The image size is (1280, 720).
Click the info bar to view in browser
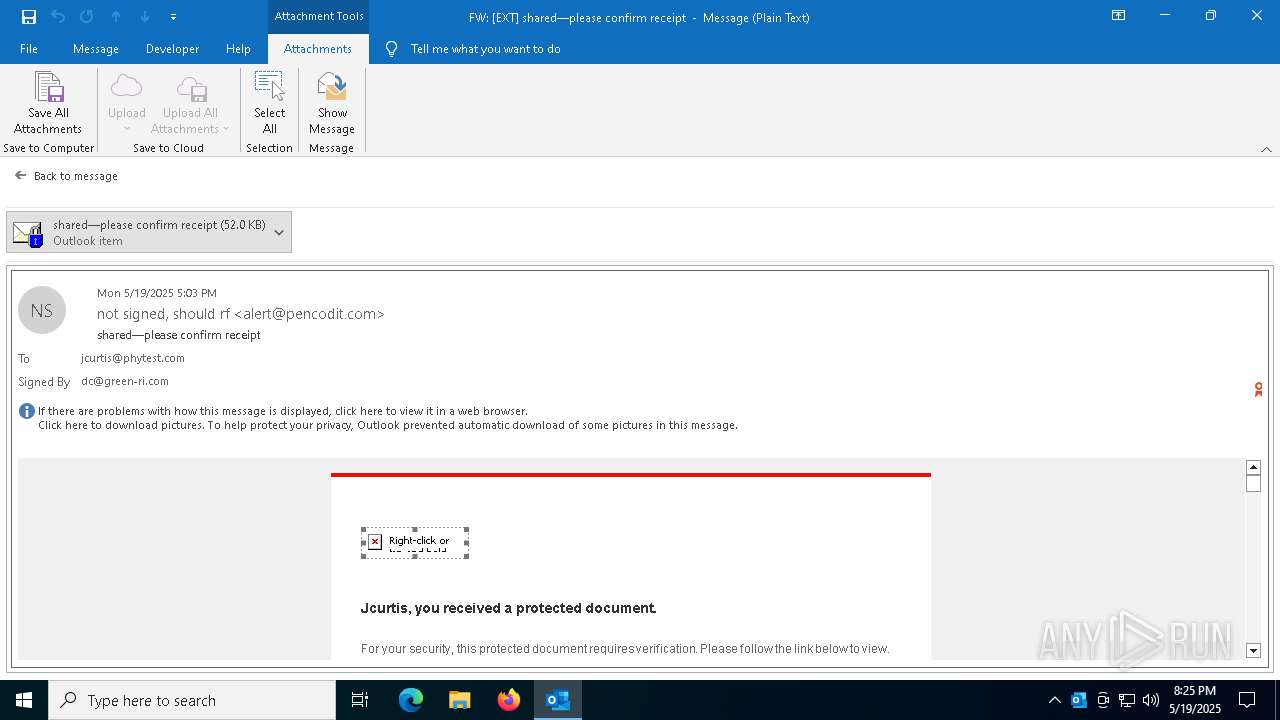click(282, 411)
